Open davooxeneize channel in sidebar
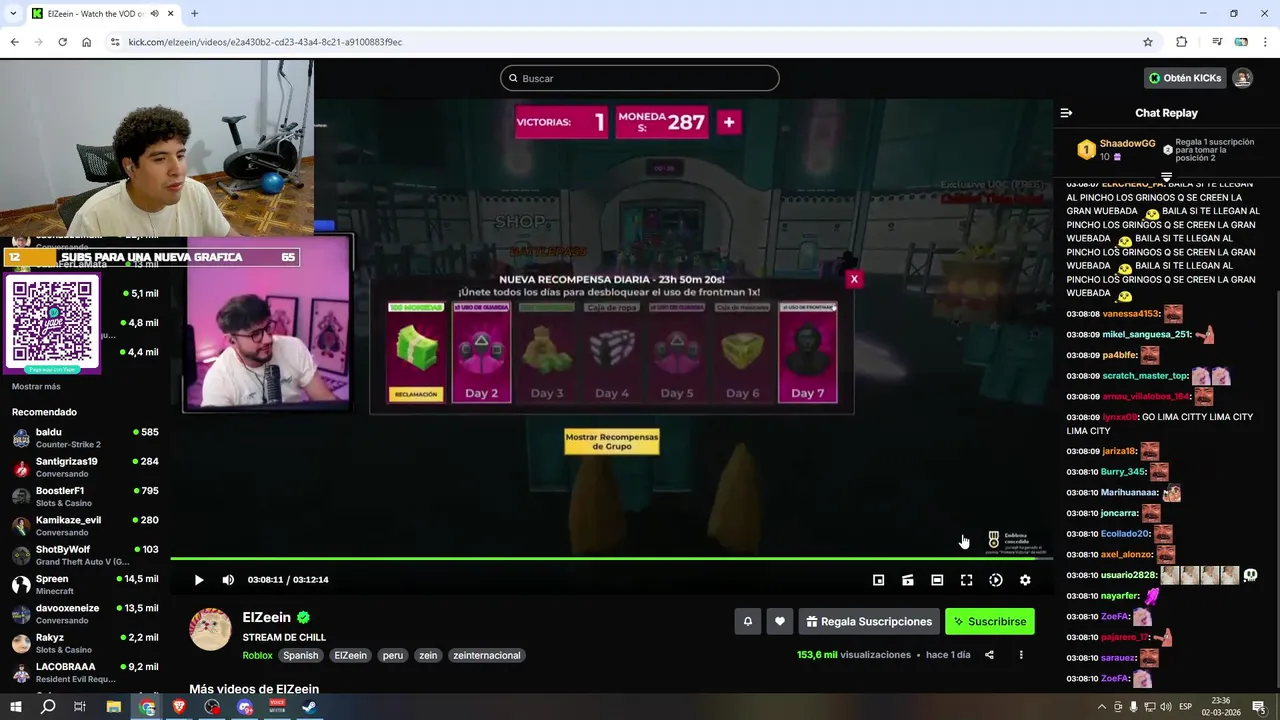1280x720 pixels. (x=85, y=614)
